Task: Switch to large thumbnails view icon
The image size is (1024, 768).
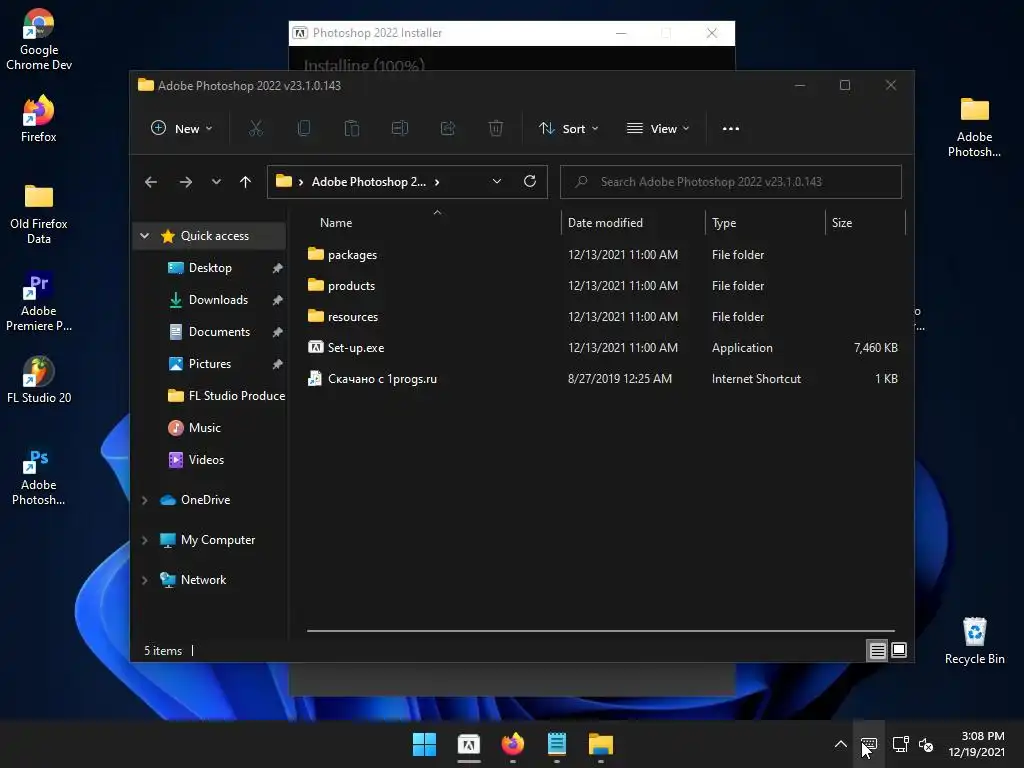Action: [x=899, y=650]
